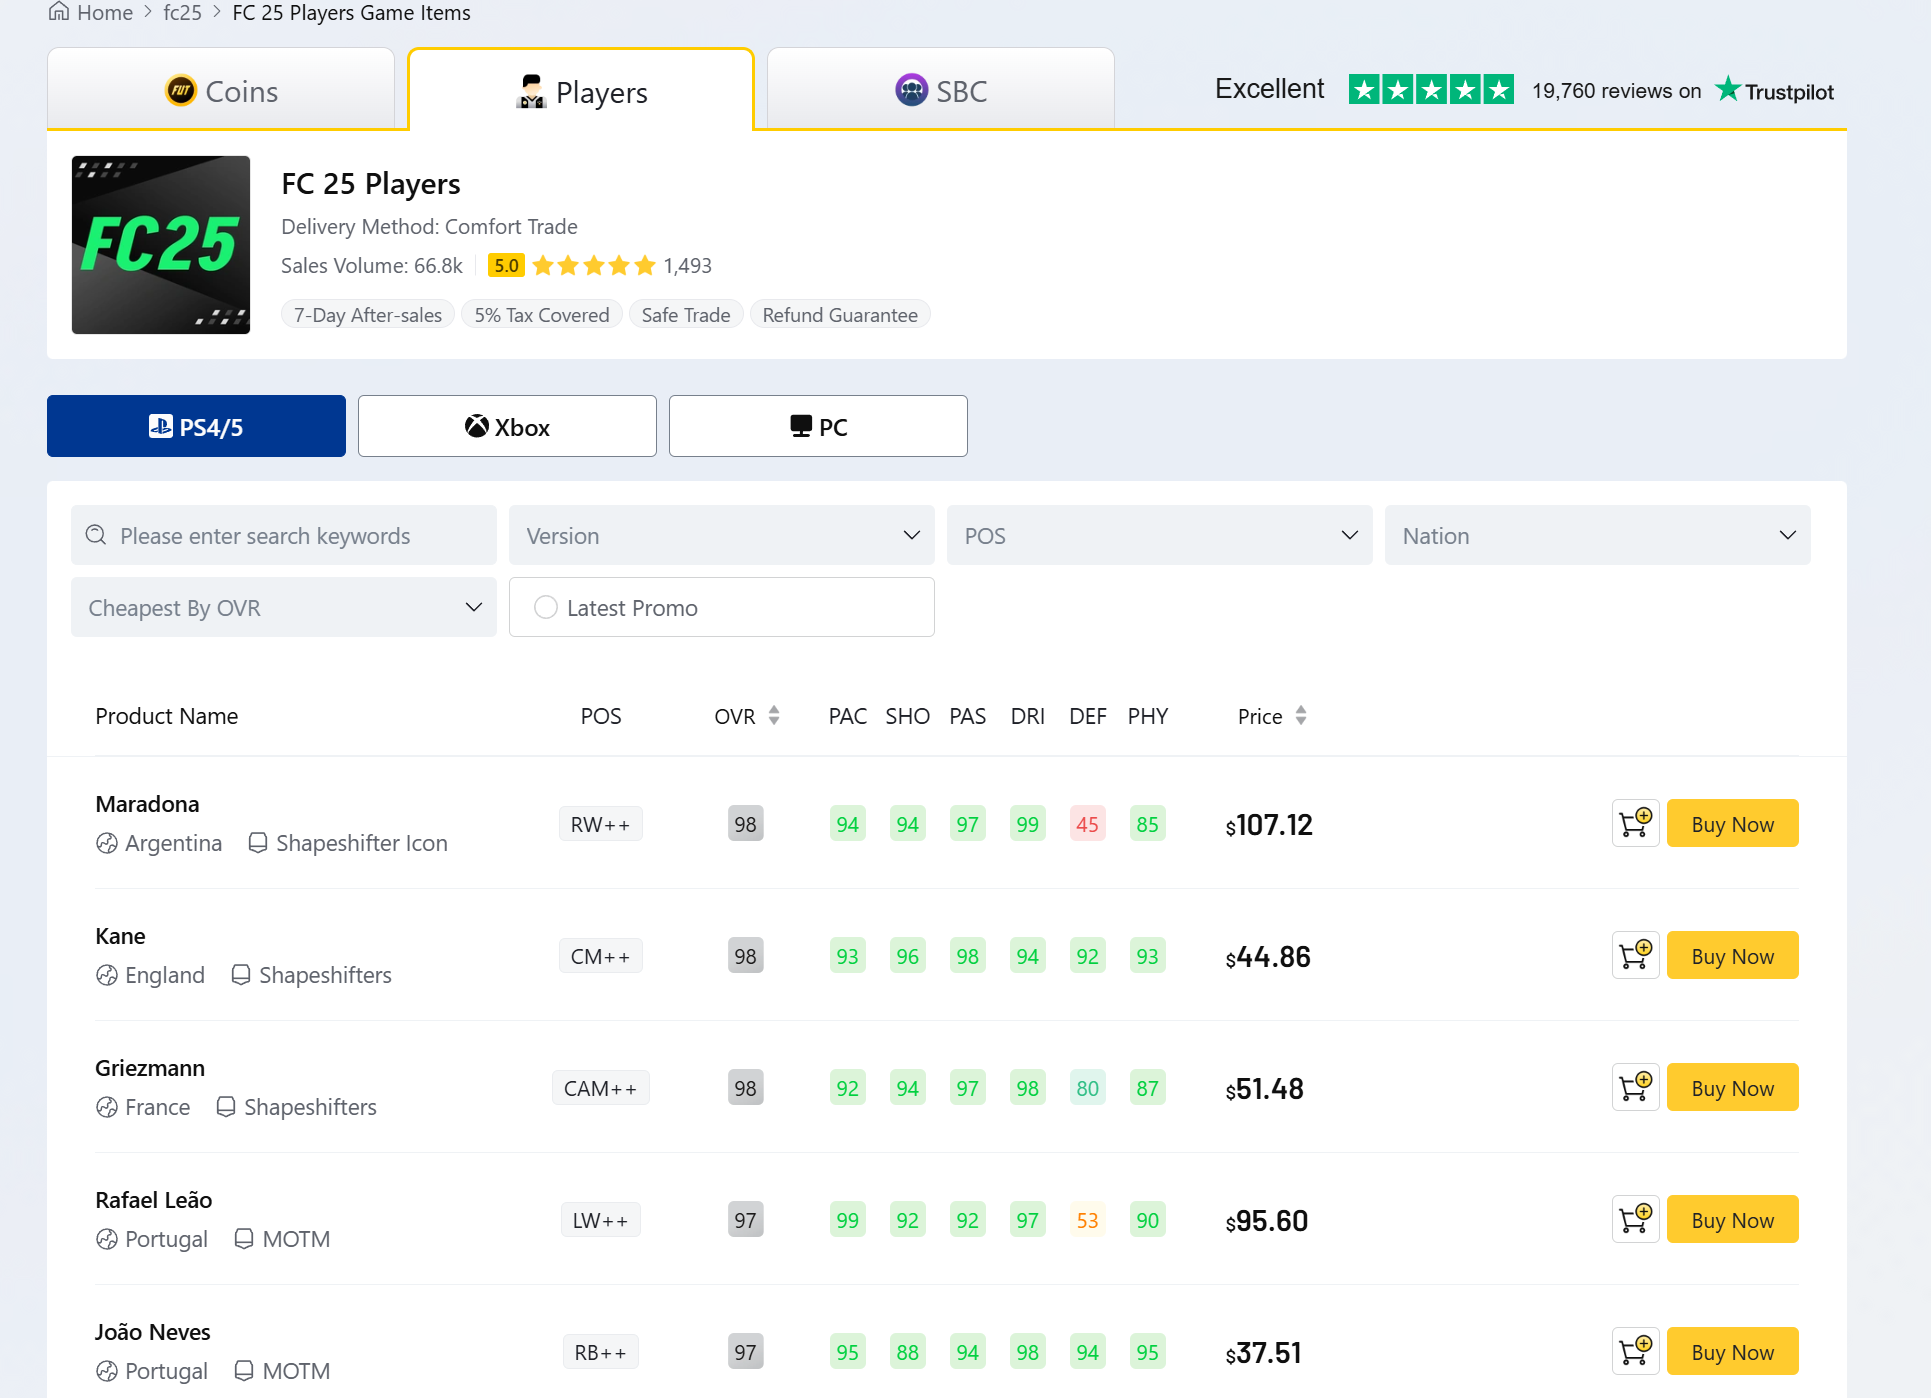Viewport: 1931px width, 1398px height.
Task: Click the Trustpilot five-star rating
Action: (1431, 90)
